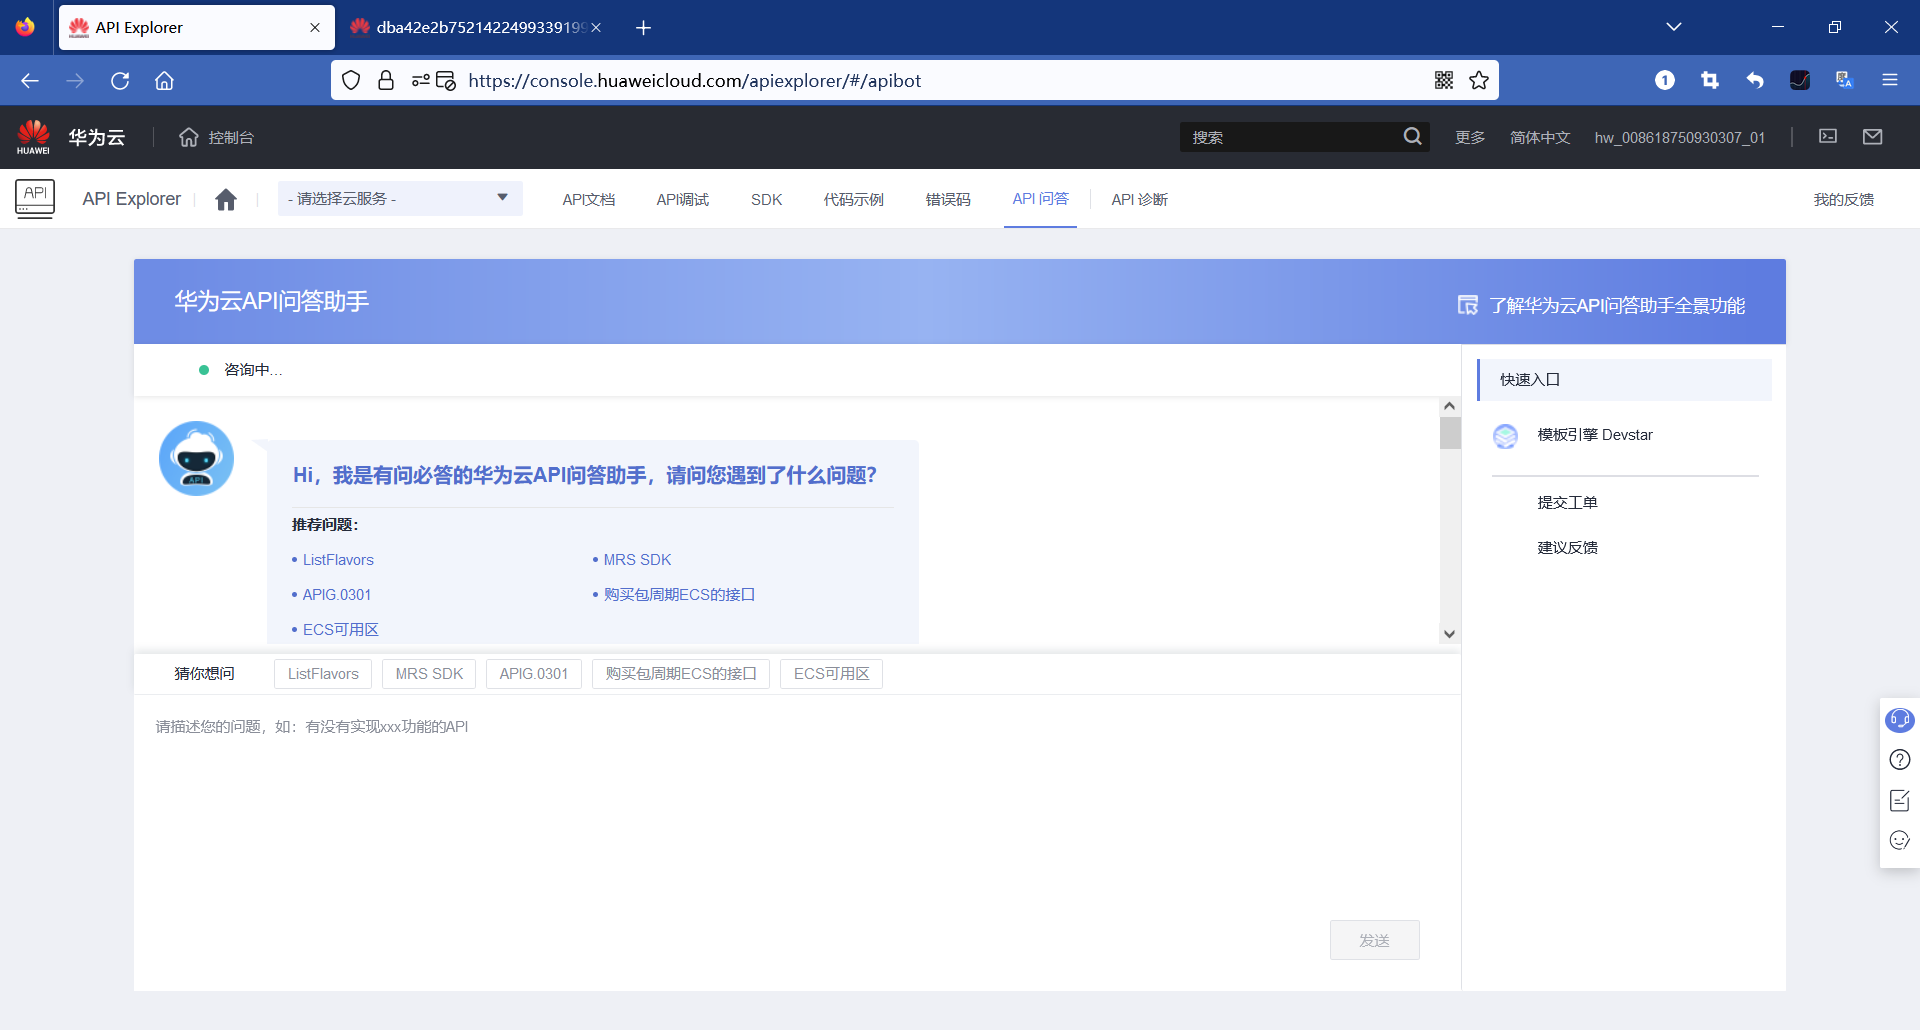Click the floating help question-mark icon

(x=1899, y=760)
